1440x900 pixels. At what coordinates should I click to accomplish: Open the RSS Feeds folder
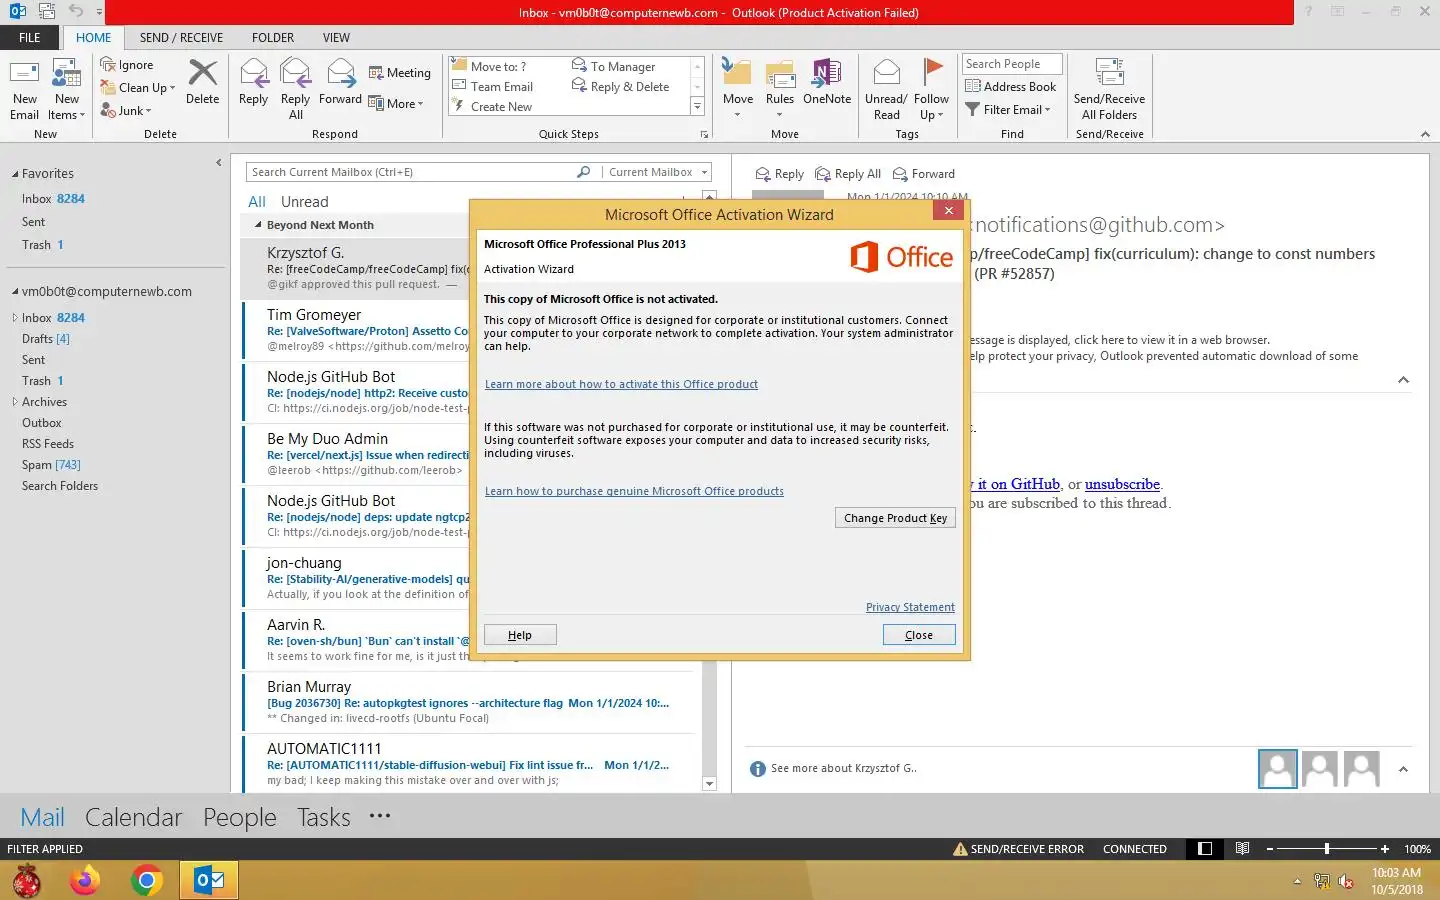tap(48, 444)
